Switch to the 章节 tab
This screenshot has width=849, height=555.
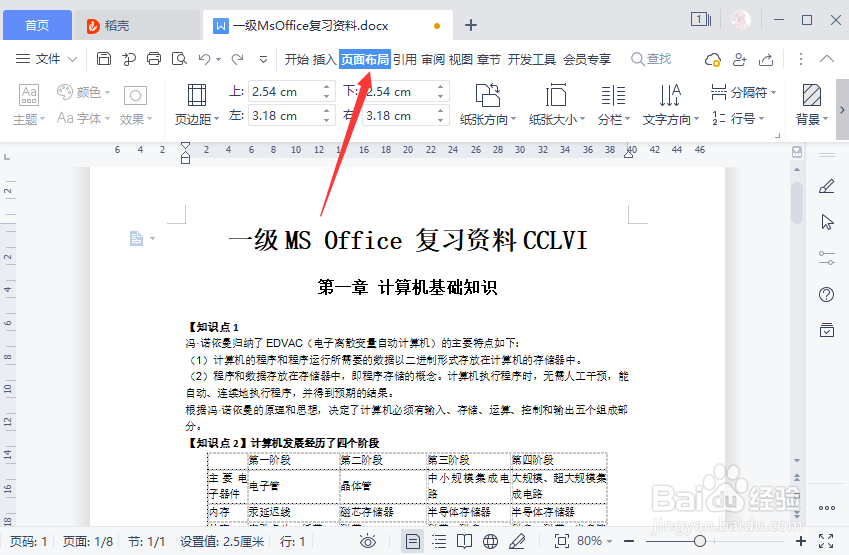coord(489,59)
